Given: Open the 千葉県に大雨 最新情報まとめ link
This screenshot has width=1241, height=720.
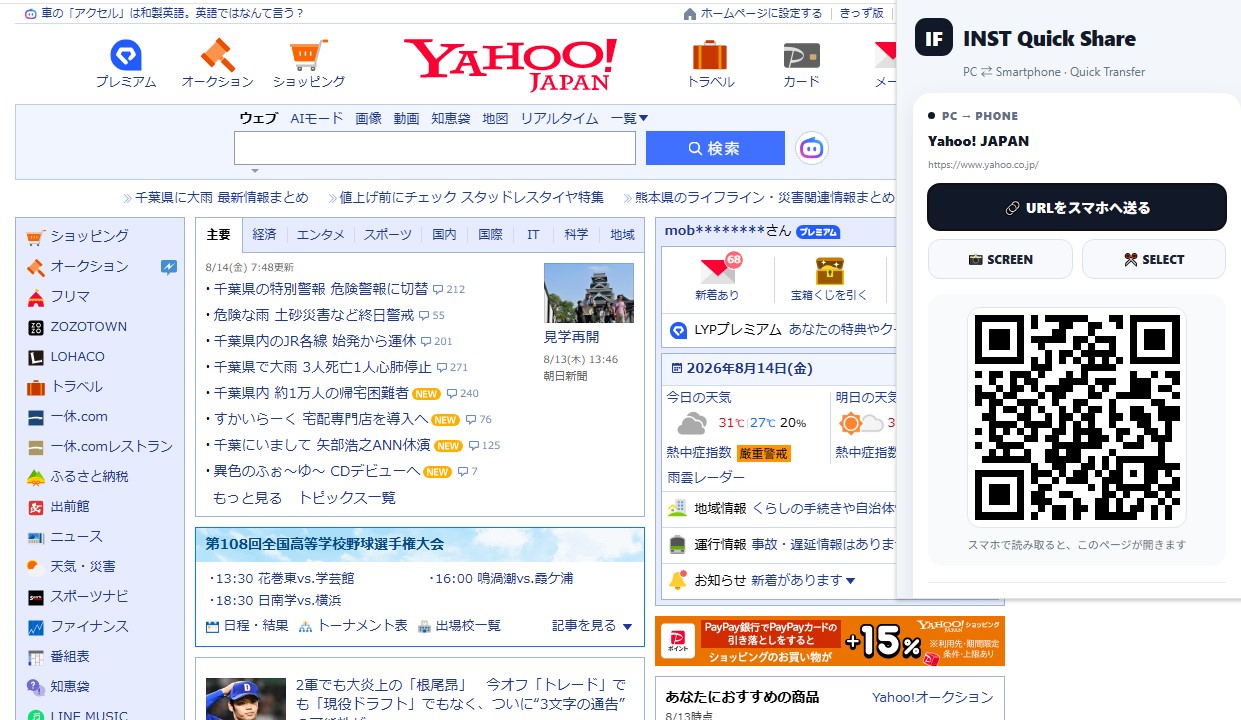Looking at the screenshot, I should [221, 197].
